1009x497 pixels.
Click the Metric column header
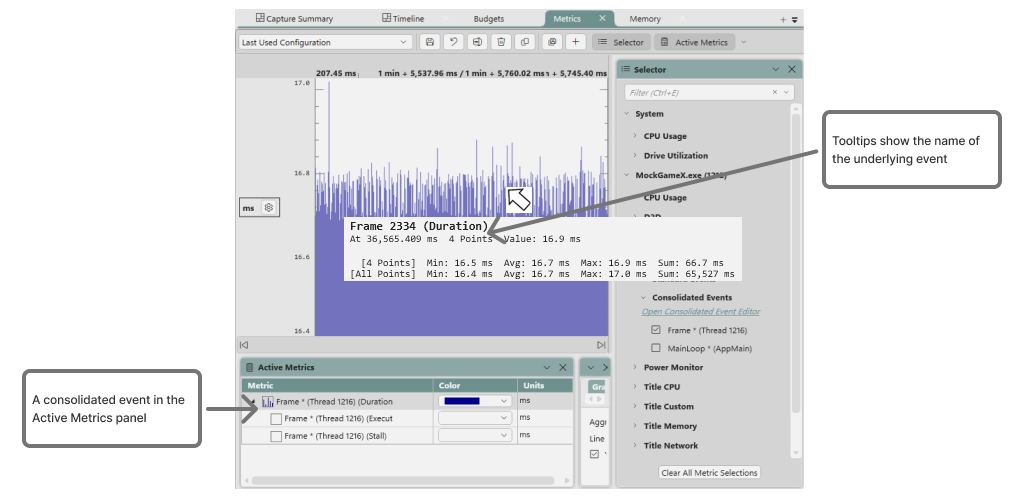click(337, 386)
